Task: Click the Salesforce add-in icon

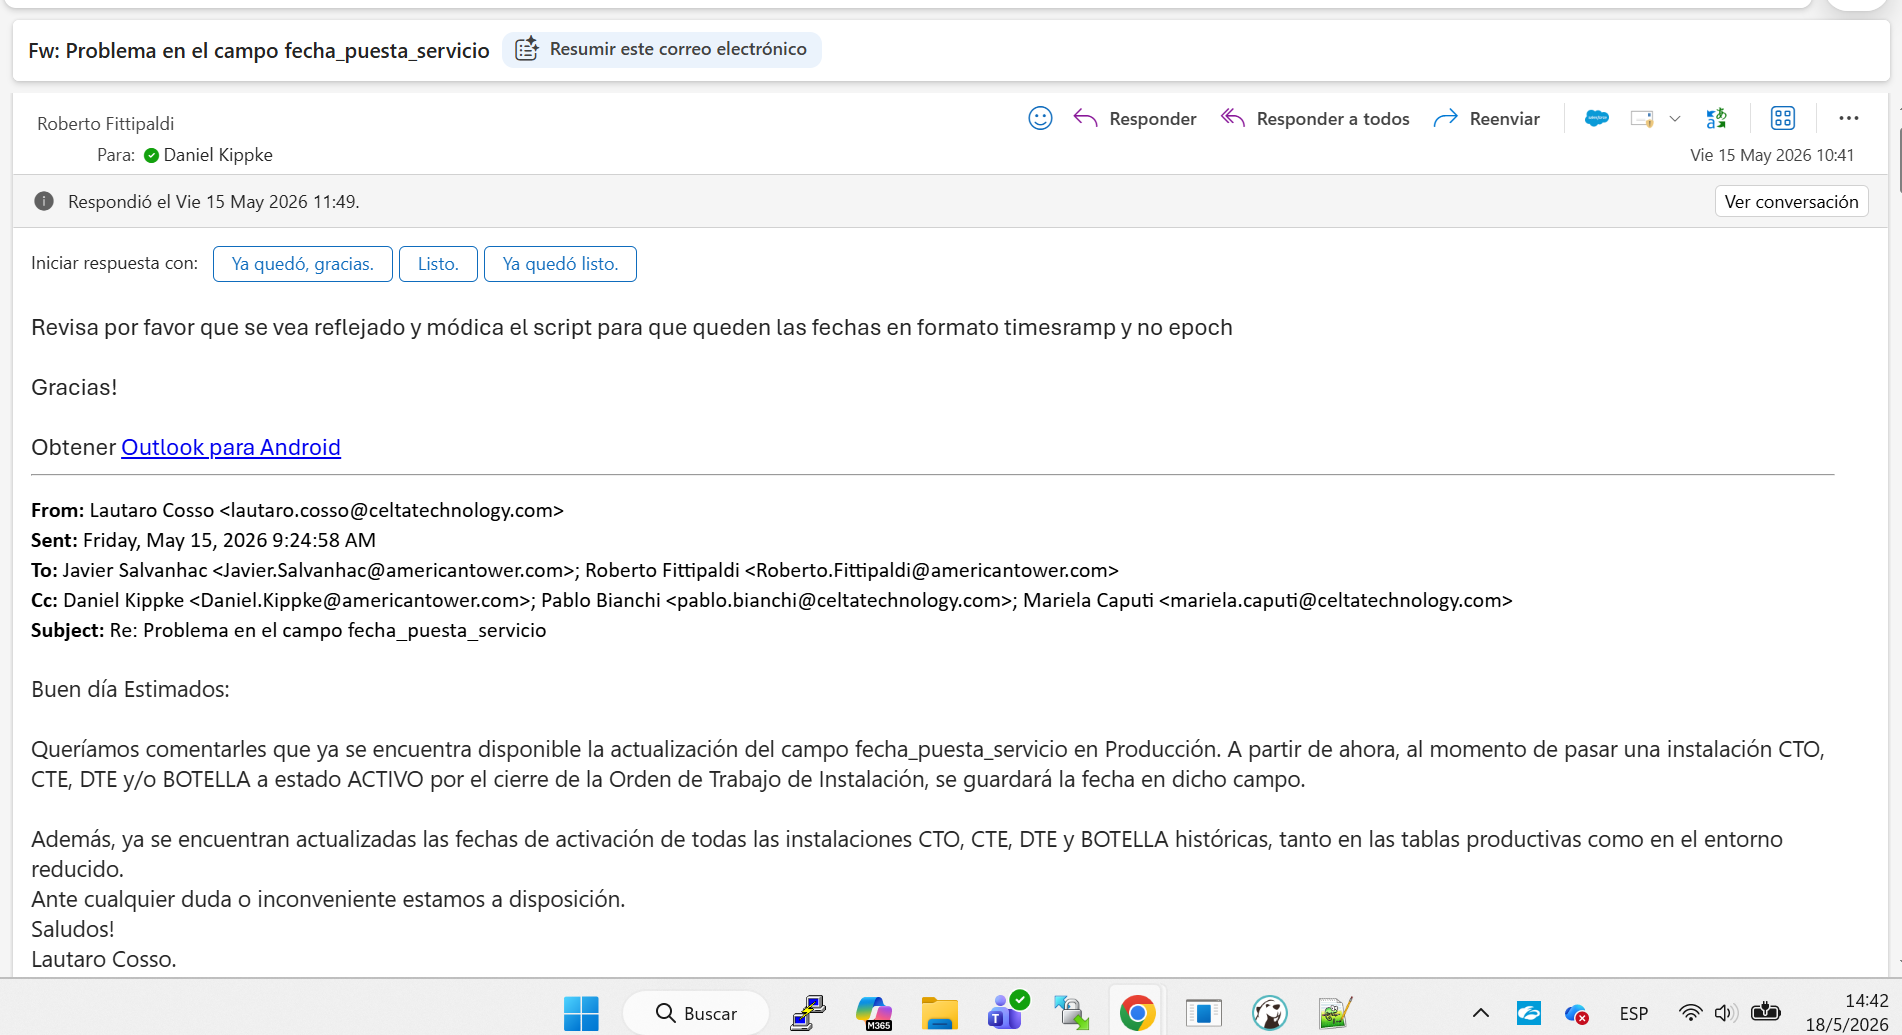Action: [x=1597, y=119]
